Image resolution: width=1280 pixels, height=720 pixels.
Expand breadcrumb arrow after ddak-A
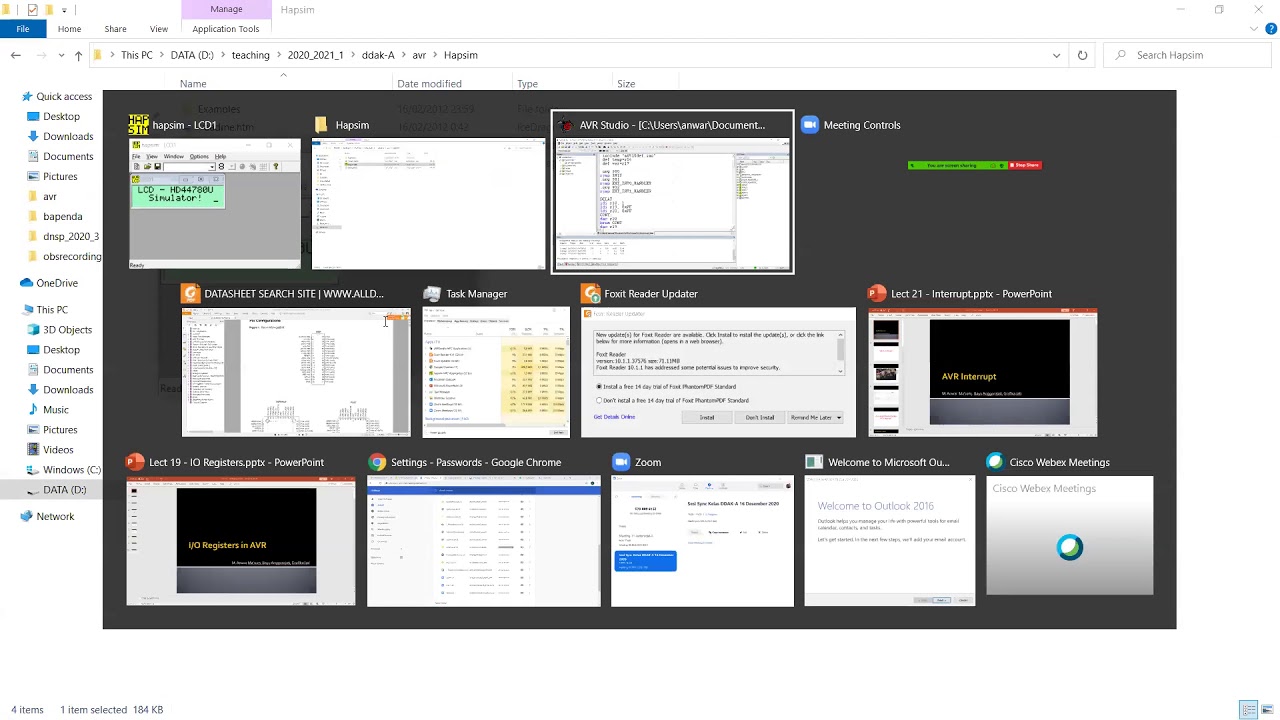[x=403, y=55]
